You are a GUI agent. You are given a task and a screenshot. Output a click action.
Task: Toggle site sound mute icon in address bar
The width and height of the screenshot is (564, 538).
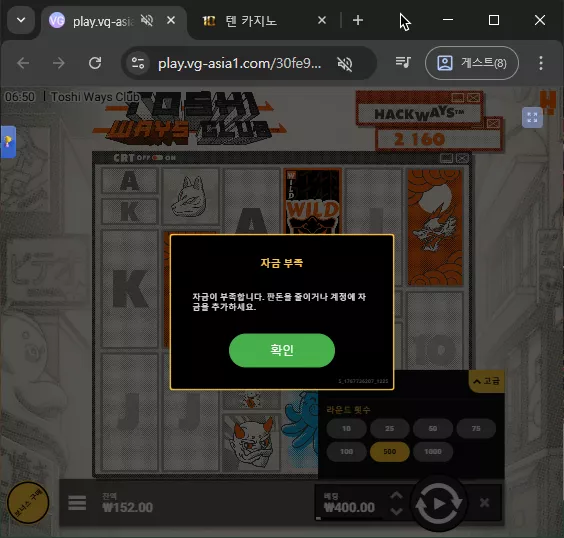(345, 64)
